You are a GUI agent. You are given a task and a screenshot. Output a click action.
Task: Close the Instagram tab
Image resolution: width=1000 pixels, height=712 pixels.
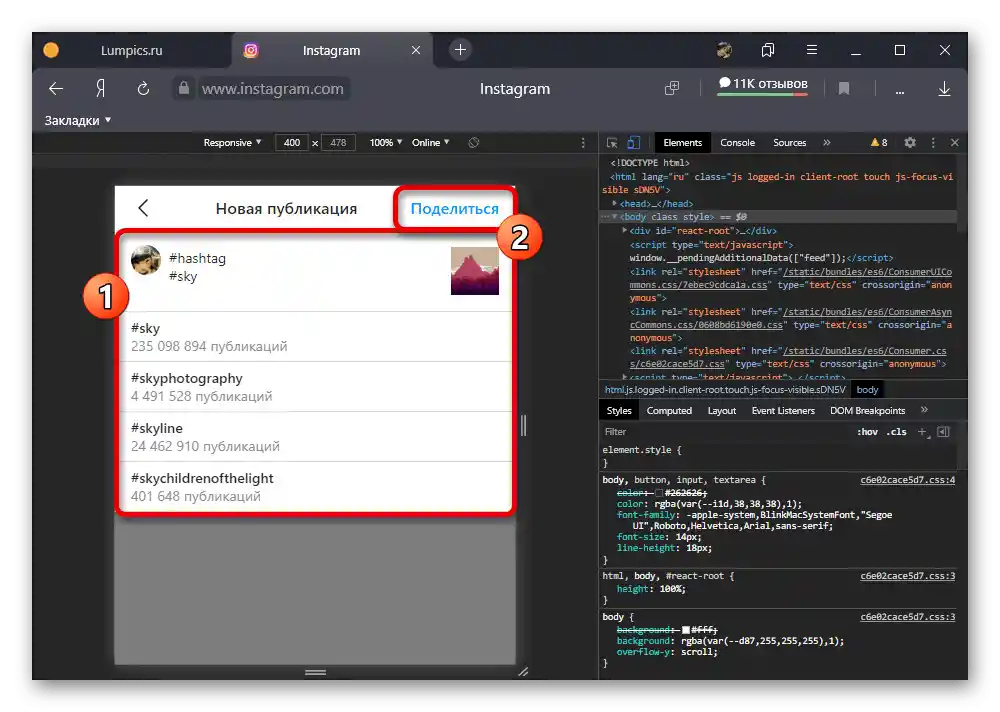coord(416,50)
